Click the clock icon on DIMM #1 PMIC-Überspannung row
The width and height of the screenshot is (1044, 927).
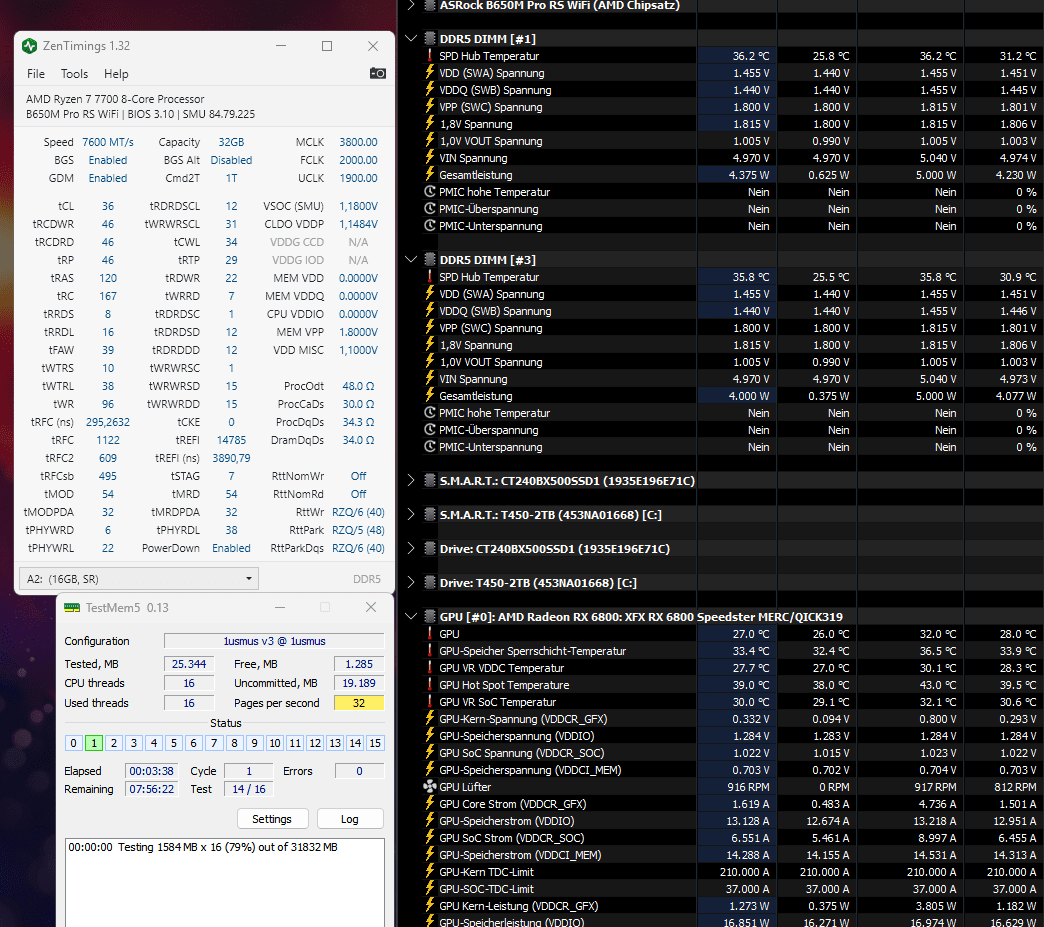click(x=430, y=208)
